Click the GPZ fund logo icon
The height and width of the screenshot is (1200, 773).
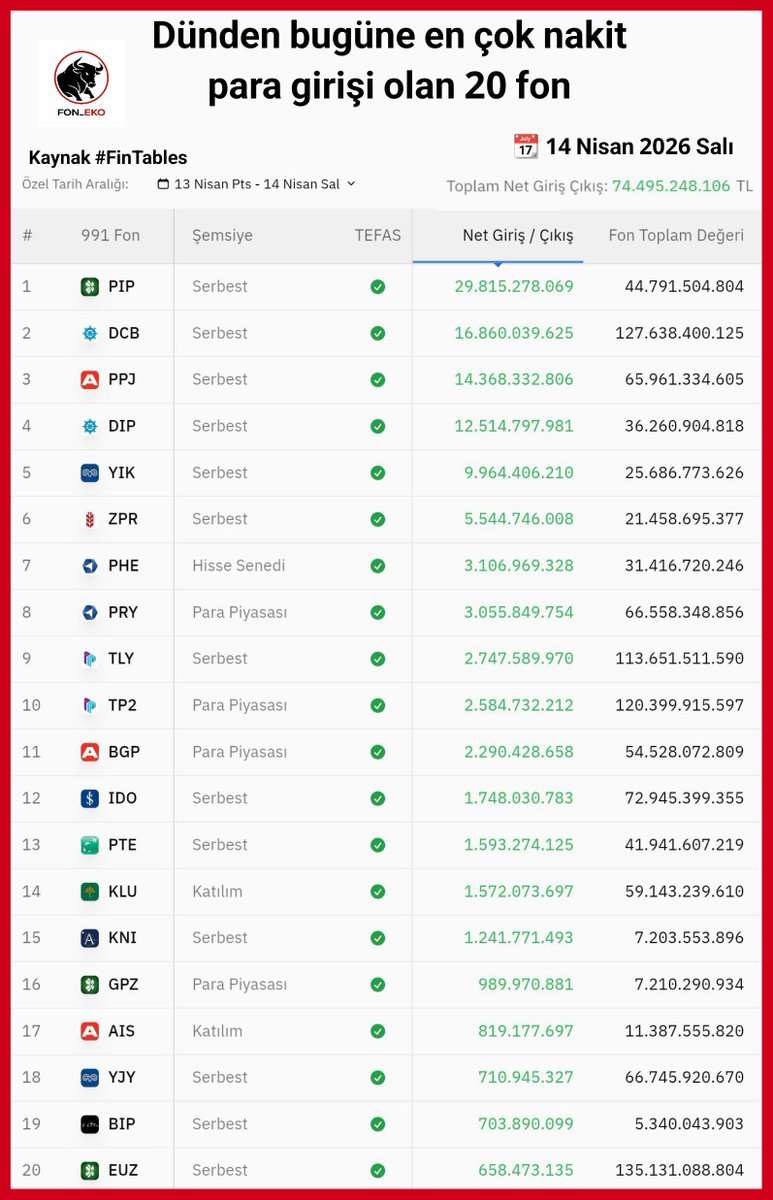90,984
